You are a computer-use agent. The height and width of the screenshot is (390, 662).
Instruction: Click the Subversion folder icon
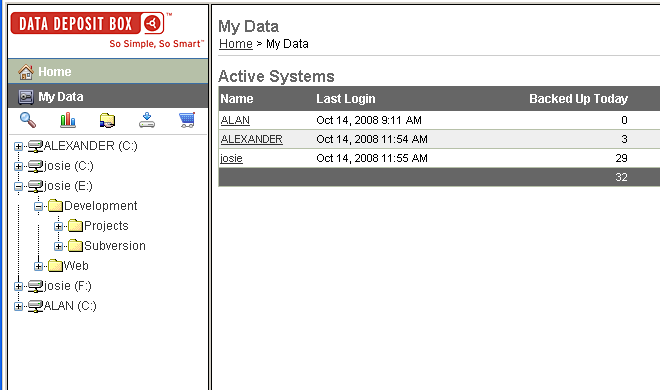tap(75, 246)
